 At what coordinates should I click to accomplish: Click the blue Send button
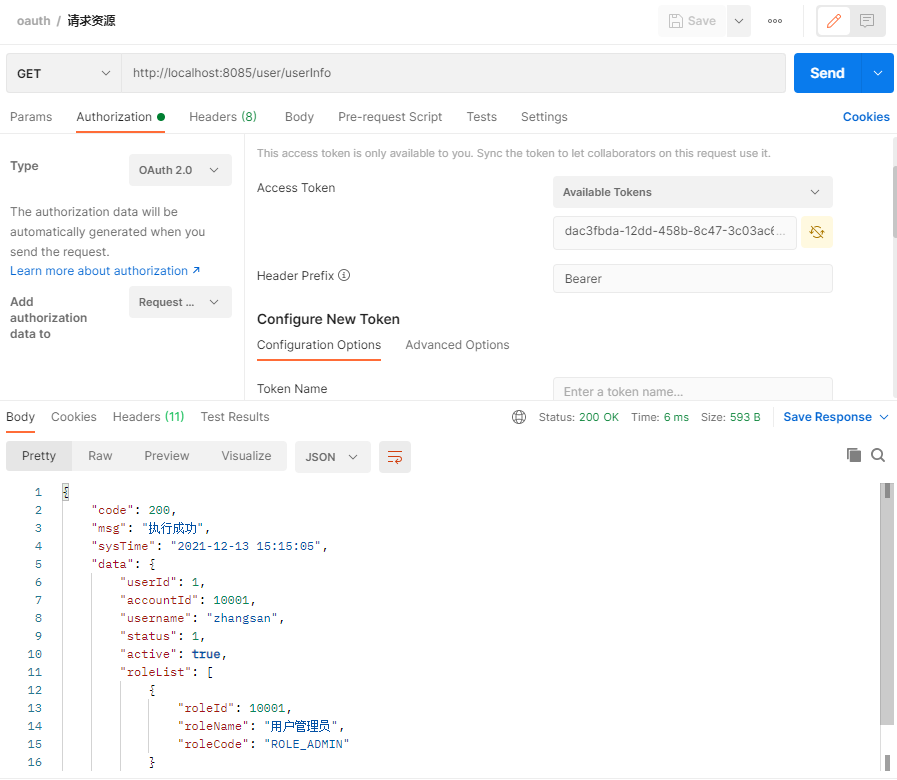coord(827,73)
